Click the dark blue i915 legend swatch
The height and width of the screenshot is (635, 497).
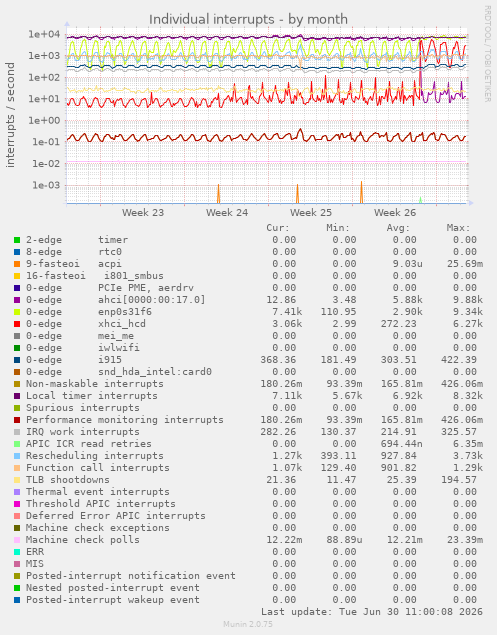[x=17, y=360]
